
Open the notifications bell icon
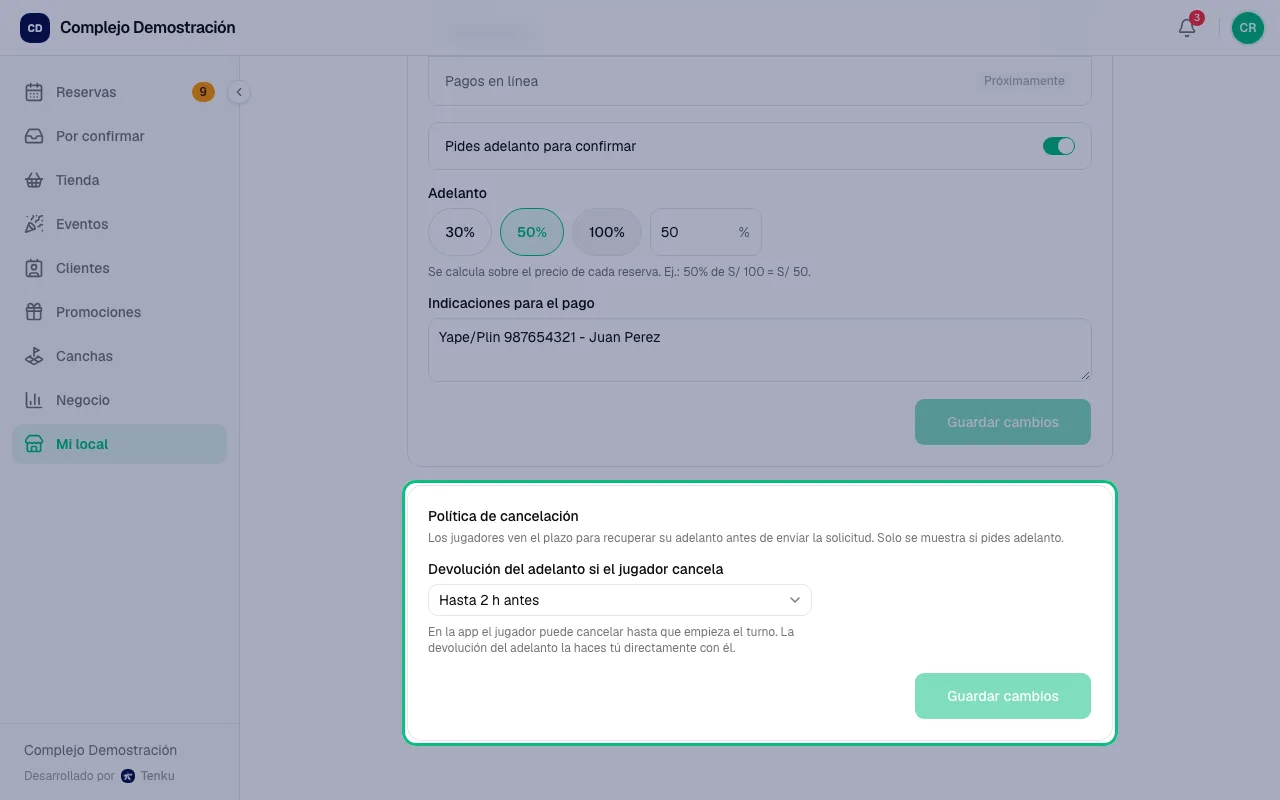[x=1187, y=28]
